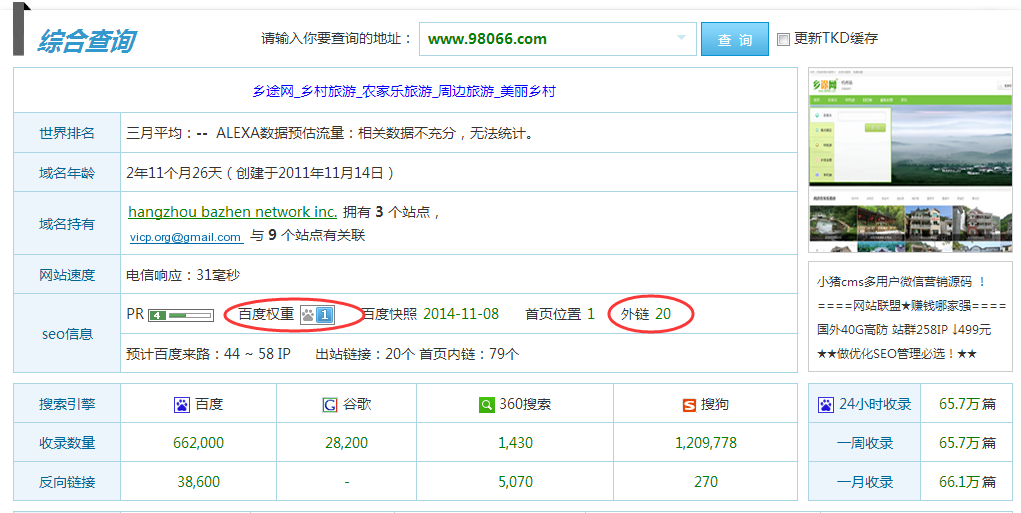Click the 查询 search button

(734, 39)
